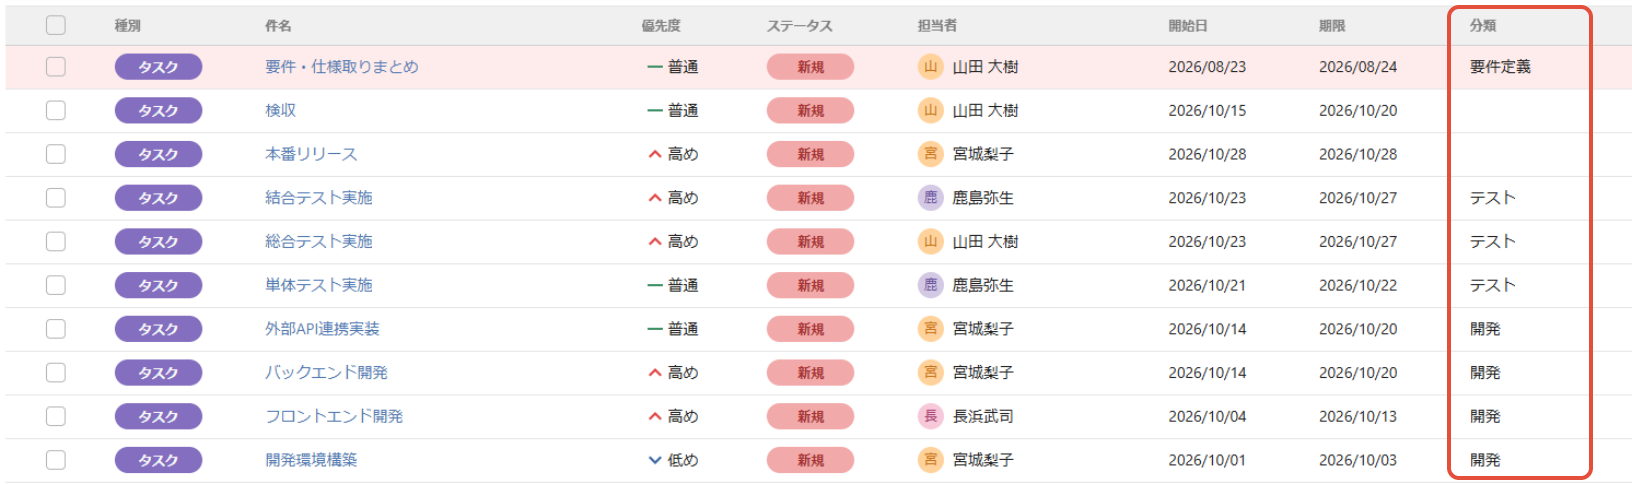Check the checkbox for 要件・仕様取りまとめ row

[x=56, y=67]
